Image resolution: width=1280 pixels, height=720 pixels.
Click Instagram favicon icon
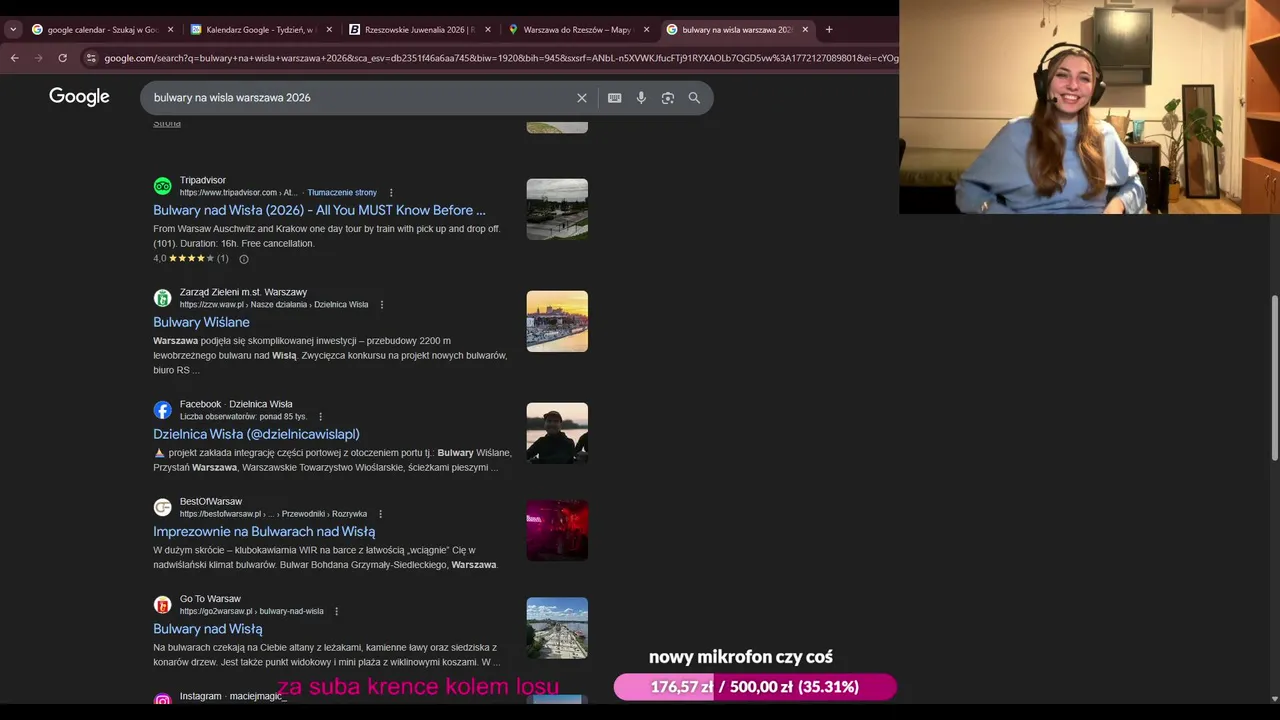pyautogui.click(x=162, y=699)
